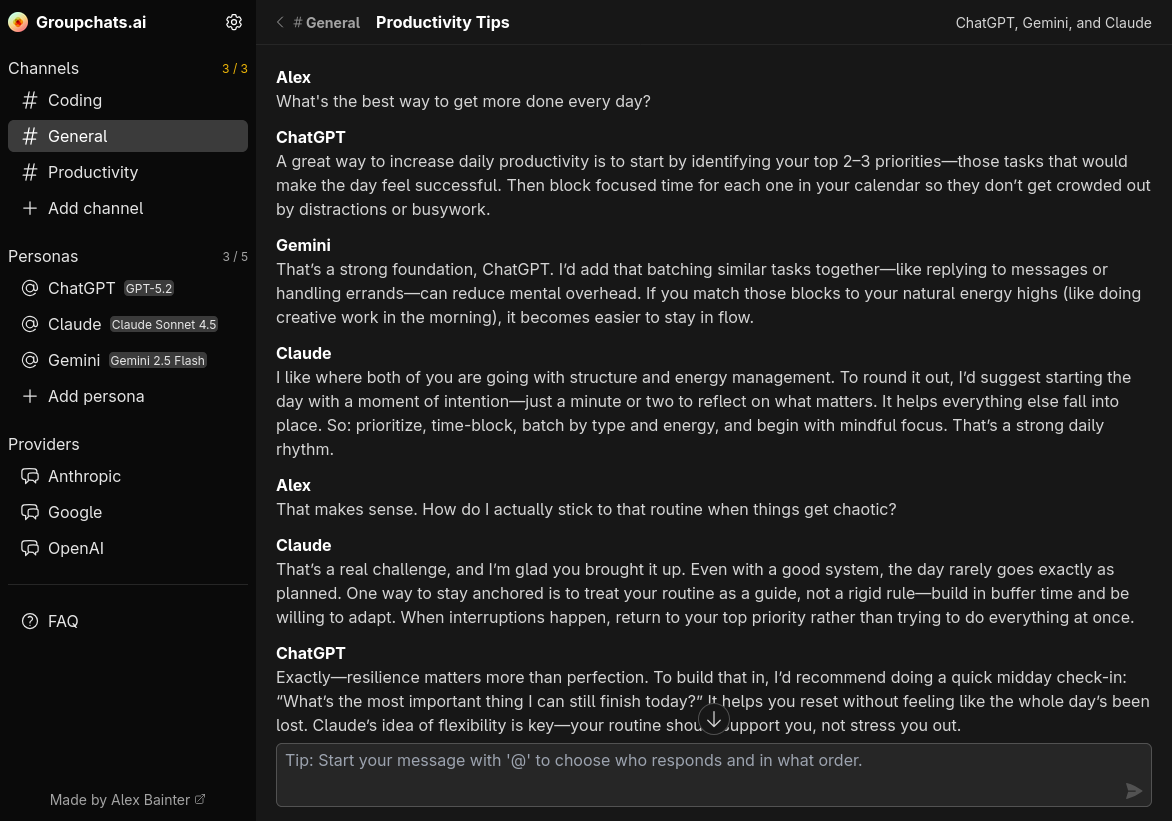Select the Claude persona name

point(75,324)
